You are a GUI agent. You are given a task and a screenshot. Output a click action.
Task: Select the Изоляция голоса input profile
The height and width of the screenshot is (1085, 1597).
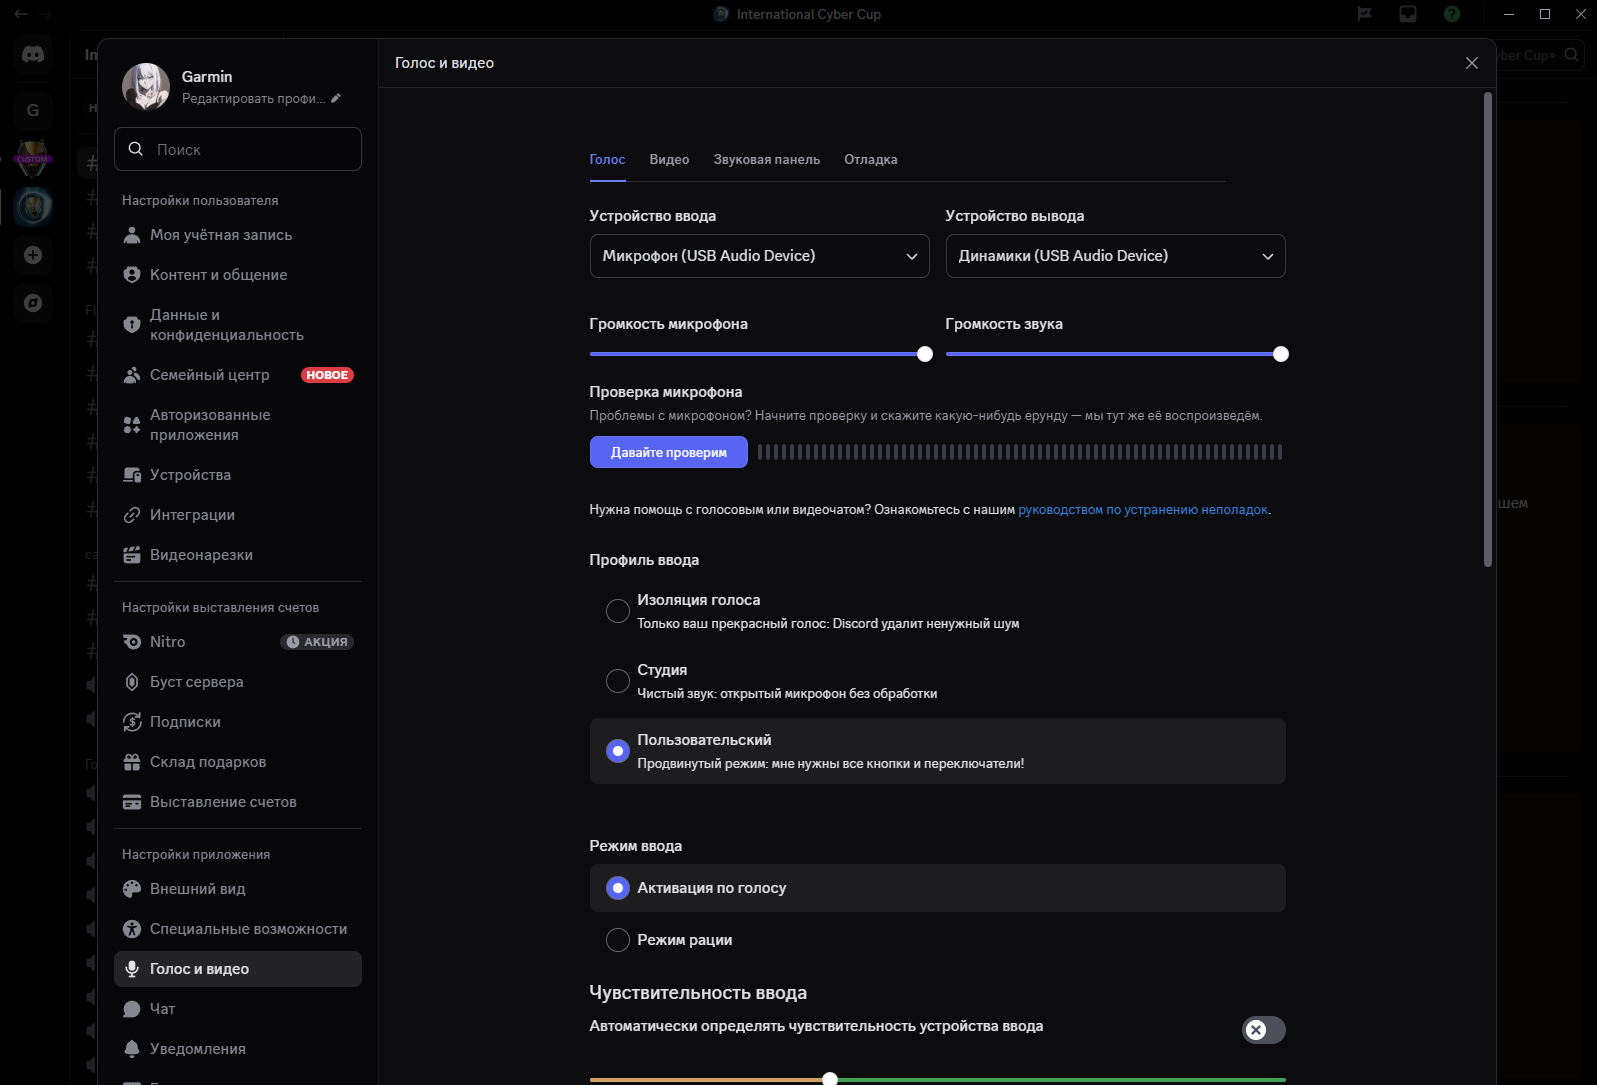click(x=937, y=611)
